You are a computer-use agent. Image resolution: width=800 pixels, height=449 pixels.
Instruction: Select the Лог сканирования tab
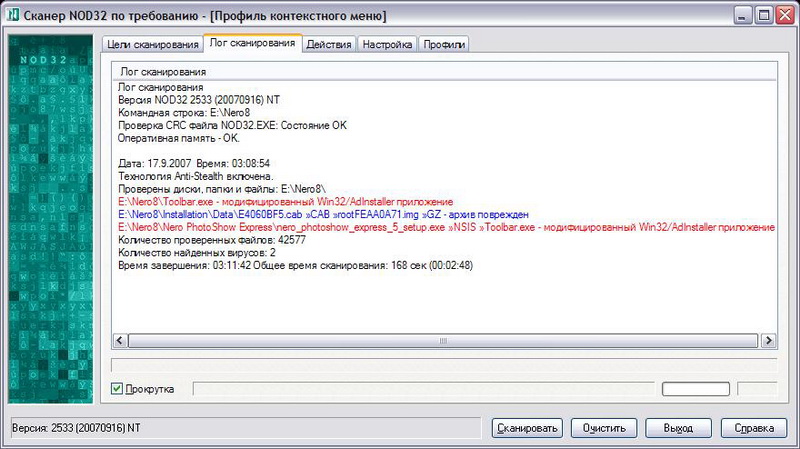point(252,43)
